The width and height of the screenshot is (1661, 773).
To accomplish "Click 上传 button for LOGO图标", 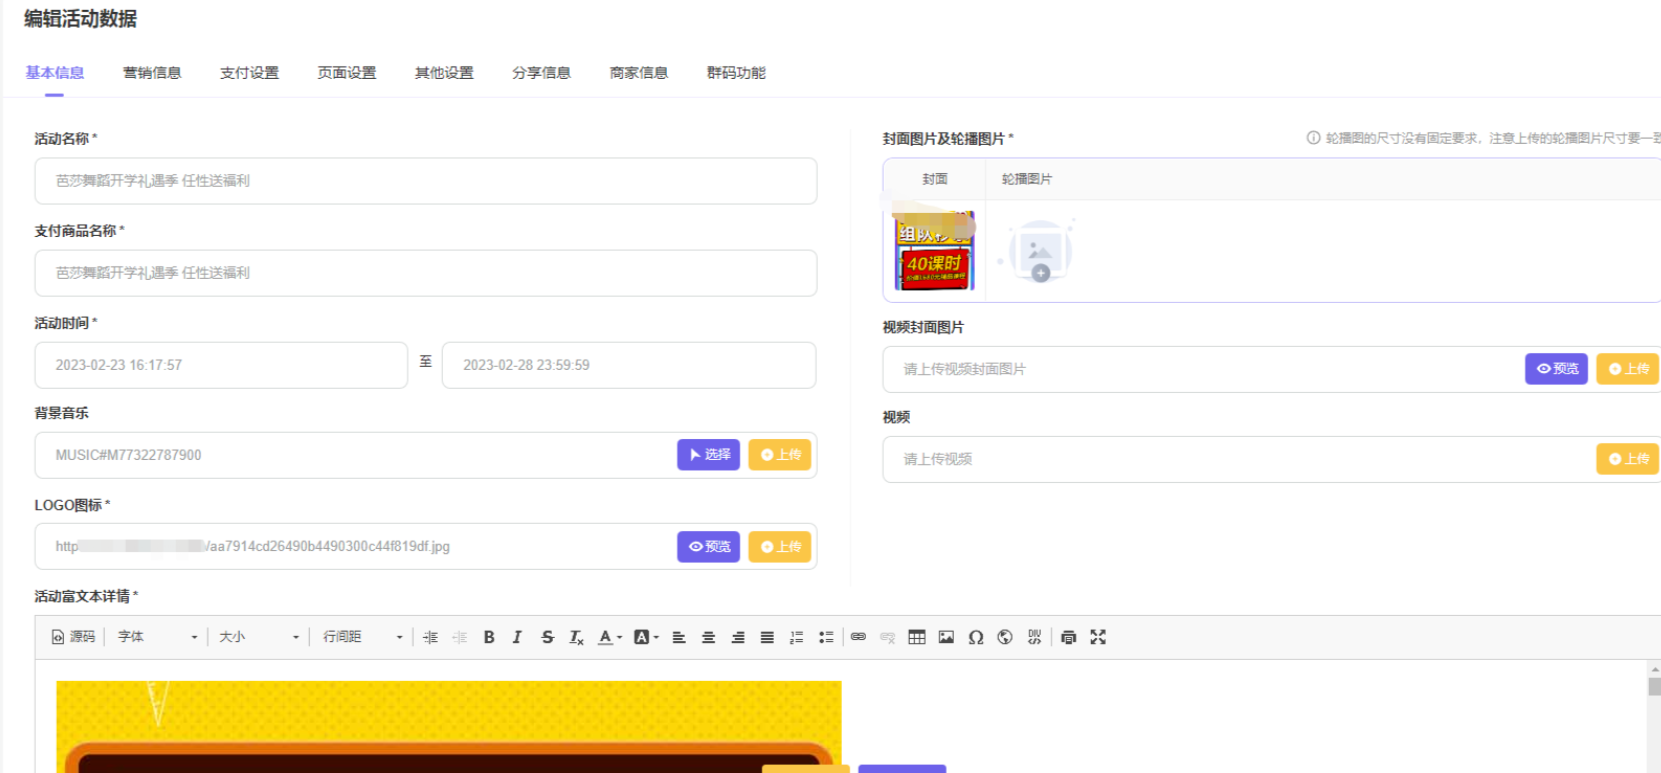I will click(x=780, y=547).
